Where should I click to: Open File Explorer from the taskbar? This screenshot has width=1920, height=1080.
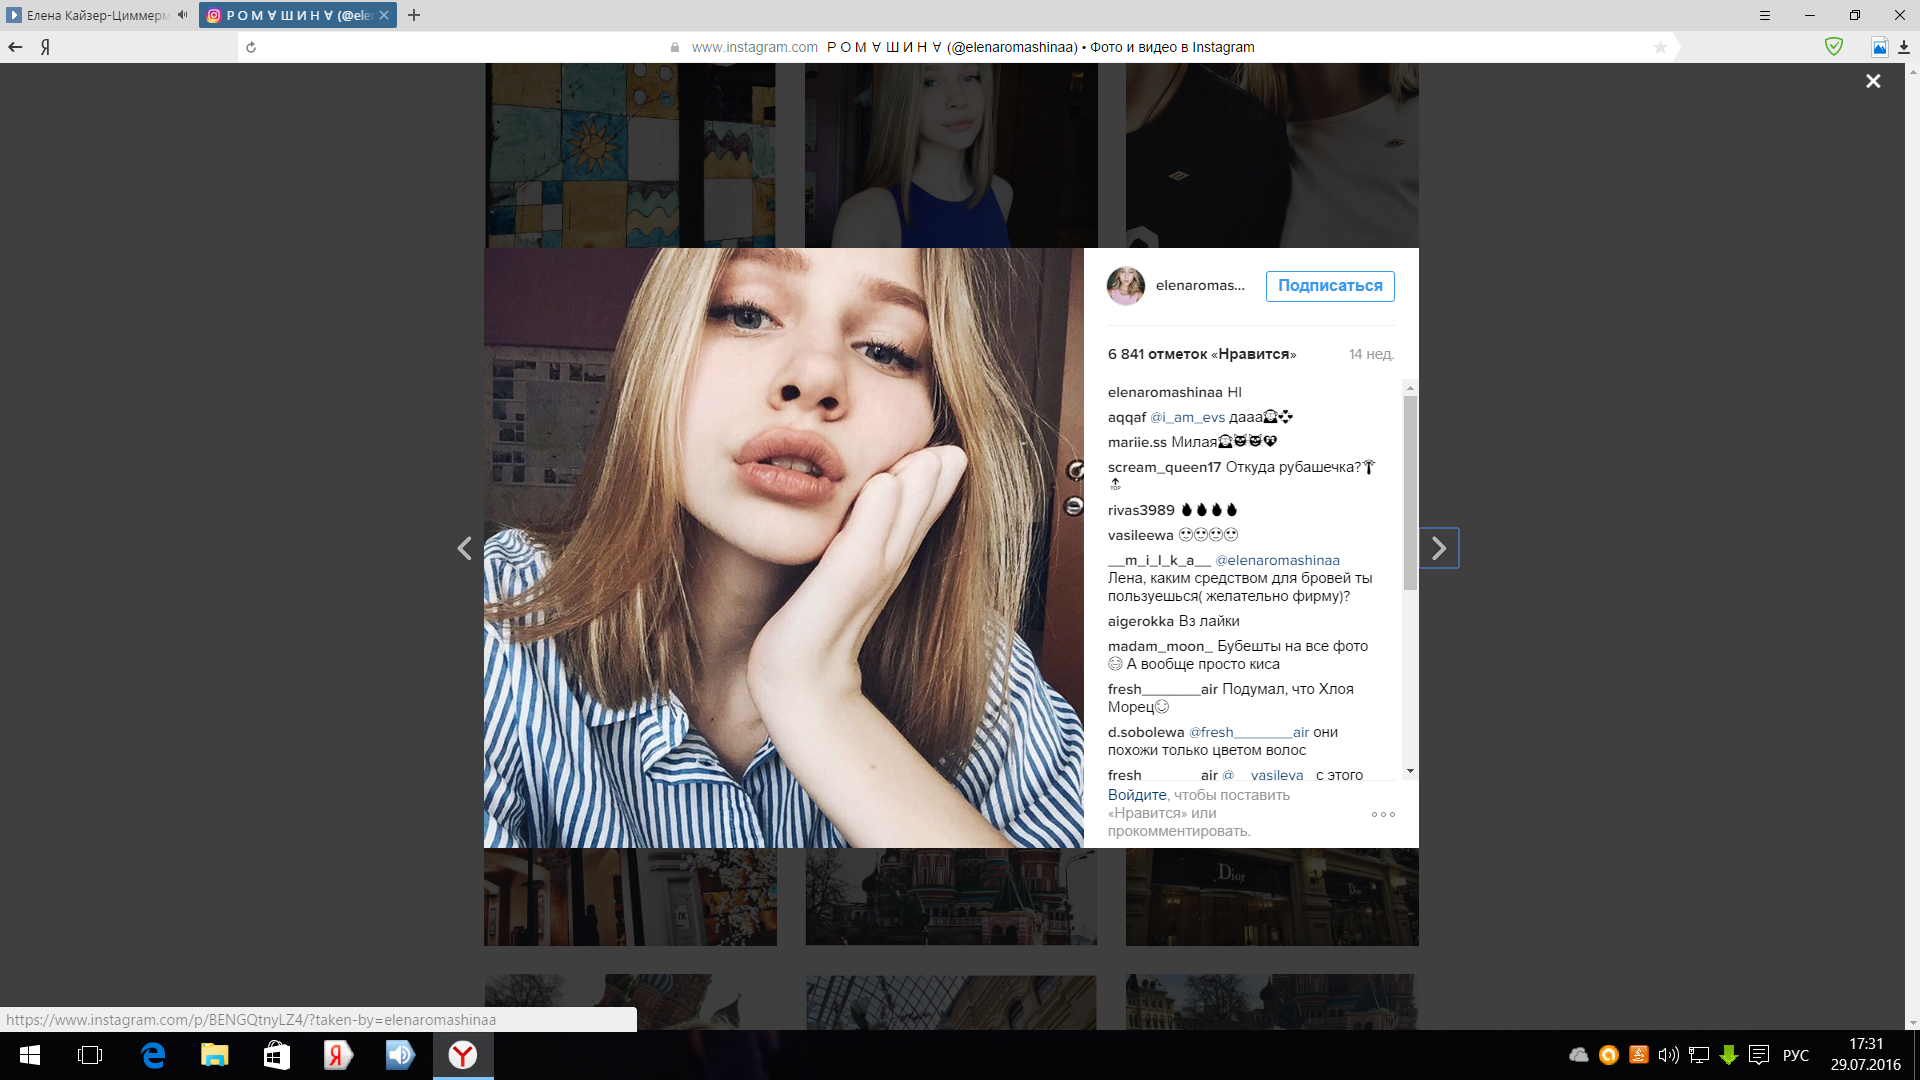(x=215, y=1055)
